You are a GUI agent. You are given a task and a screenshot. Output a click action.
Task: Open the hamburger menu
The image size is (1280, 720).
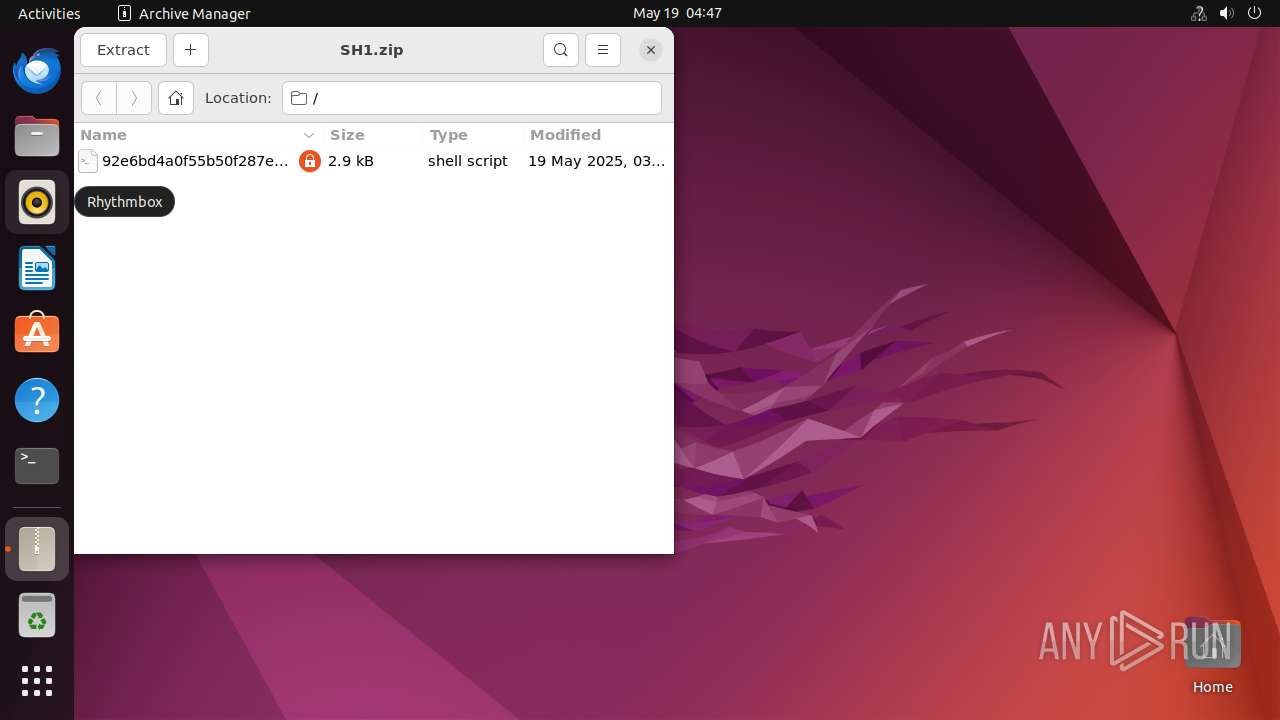click(603, 50)
